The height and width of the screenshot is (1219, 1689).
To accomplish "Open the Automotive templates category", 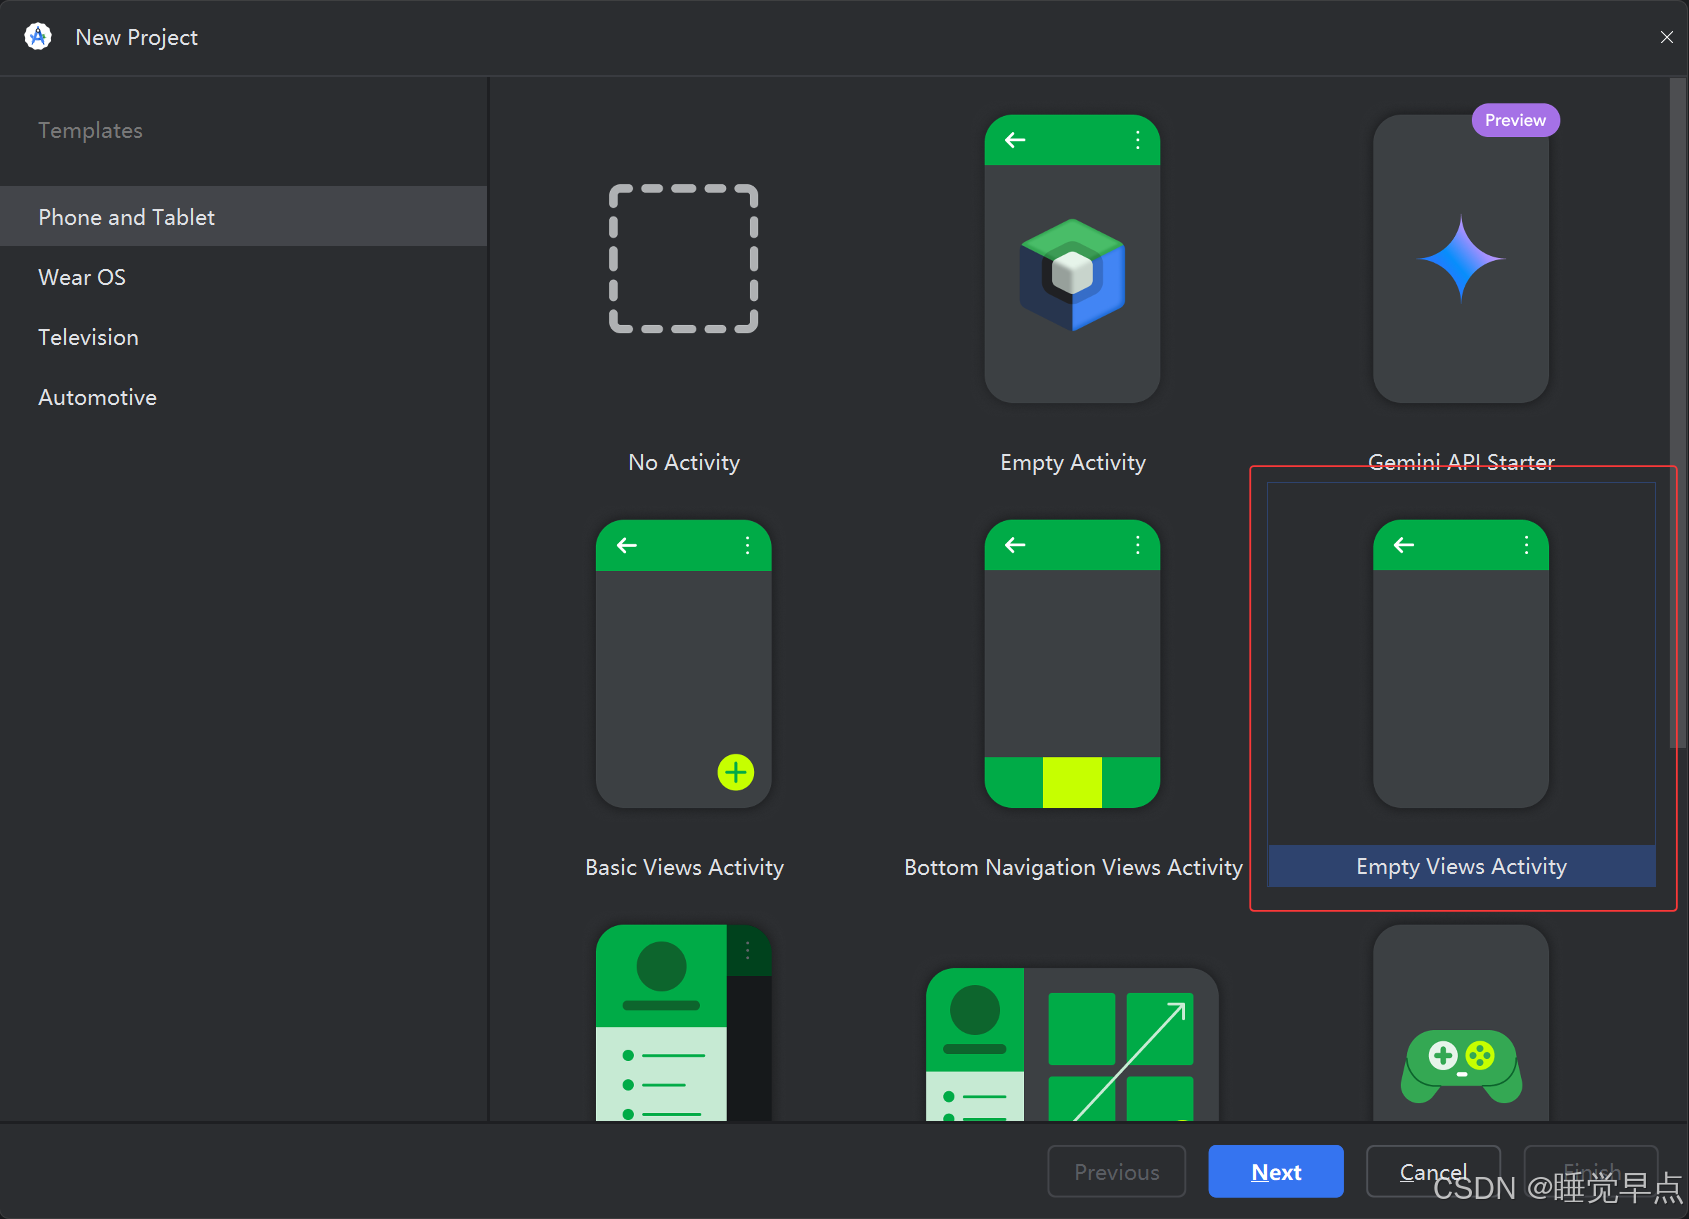I will pyautogui.click(x=97, y=397).
